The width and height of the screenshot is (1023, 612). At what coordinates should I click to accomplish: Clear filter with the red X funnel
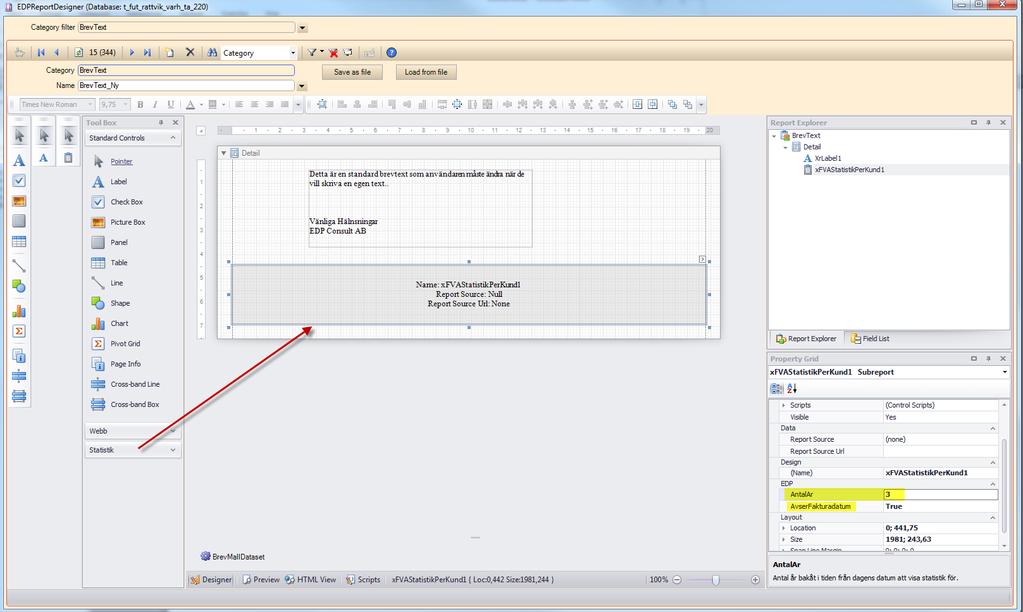pos(333,53)
